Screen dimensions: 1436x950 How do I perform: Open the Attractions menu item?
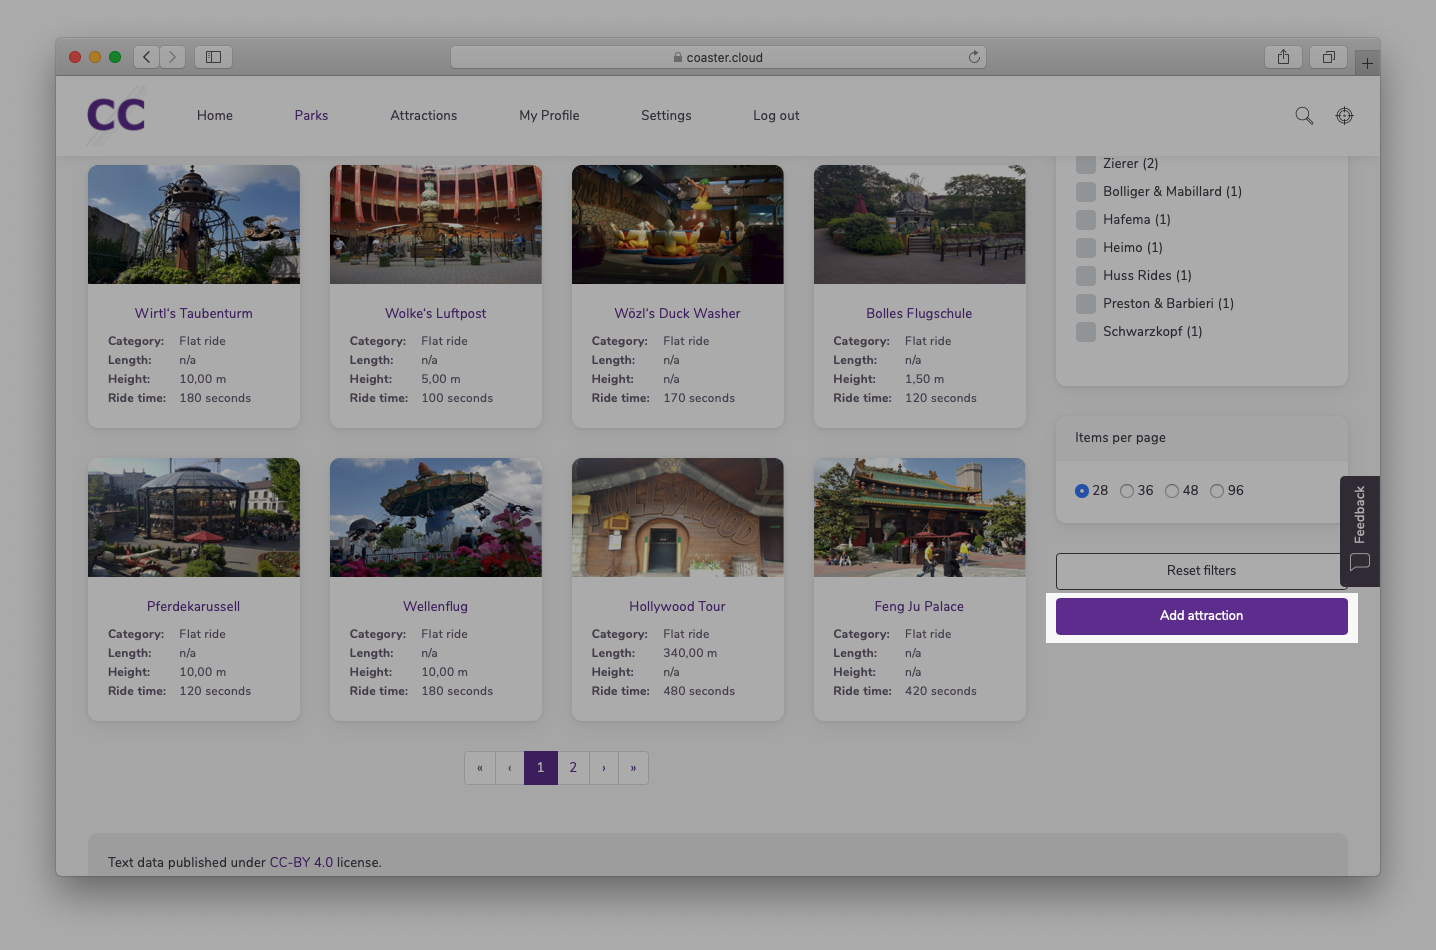pyautogui.click(x=424, y=116)
